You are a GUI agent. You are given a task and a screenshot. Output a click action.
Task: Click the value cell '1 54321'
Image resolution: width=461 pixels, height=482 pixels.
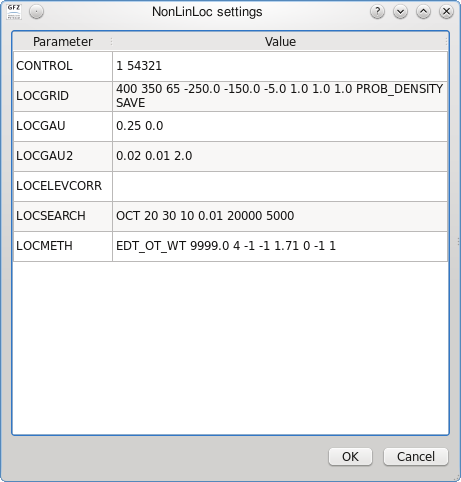click(x=280, y=66)
